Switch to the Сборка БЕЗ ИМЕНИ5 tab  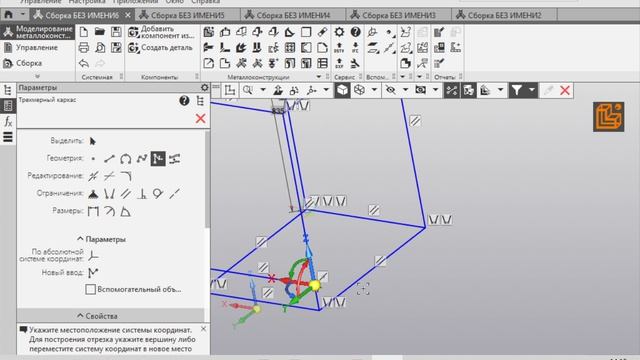[187, 15]
